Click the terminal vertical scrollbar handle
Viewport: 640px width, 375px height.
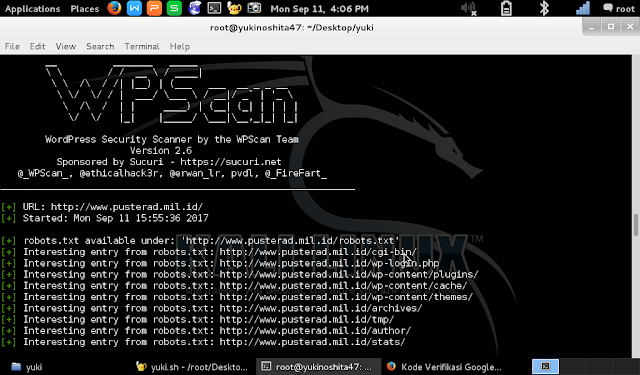coord(636,225)
